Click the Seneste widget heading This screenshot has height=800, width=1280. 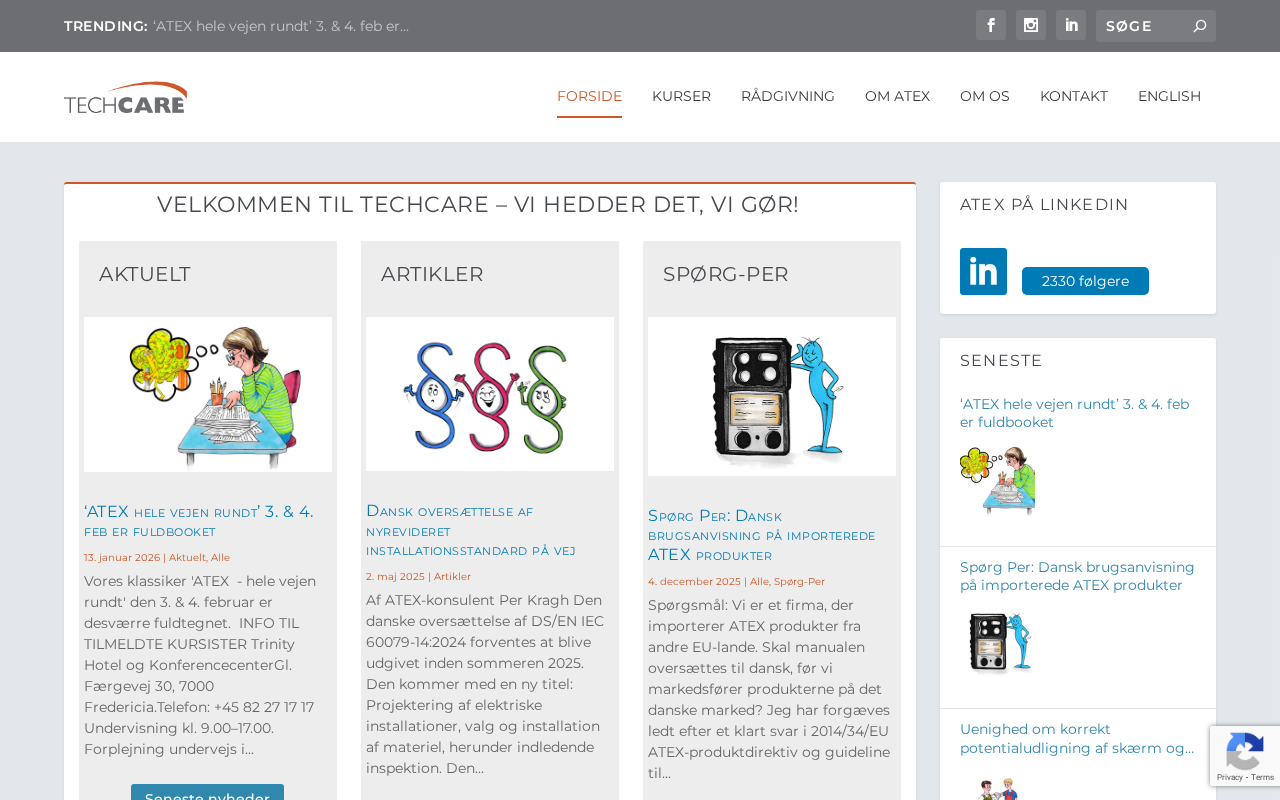point(1001,360)
